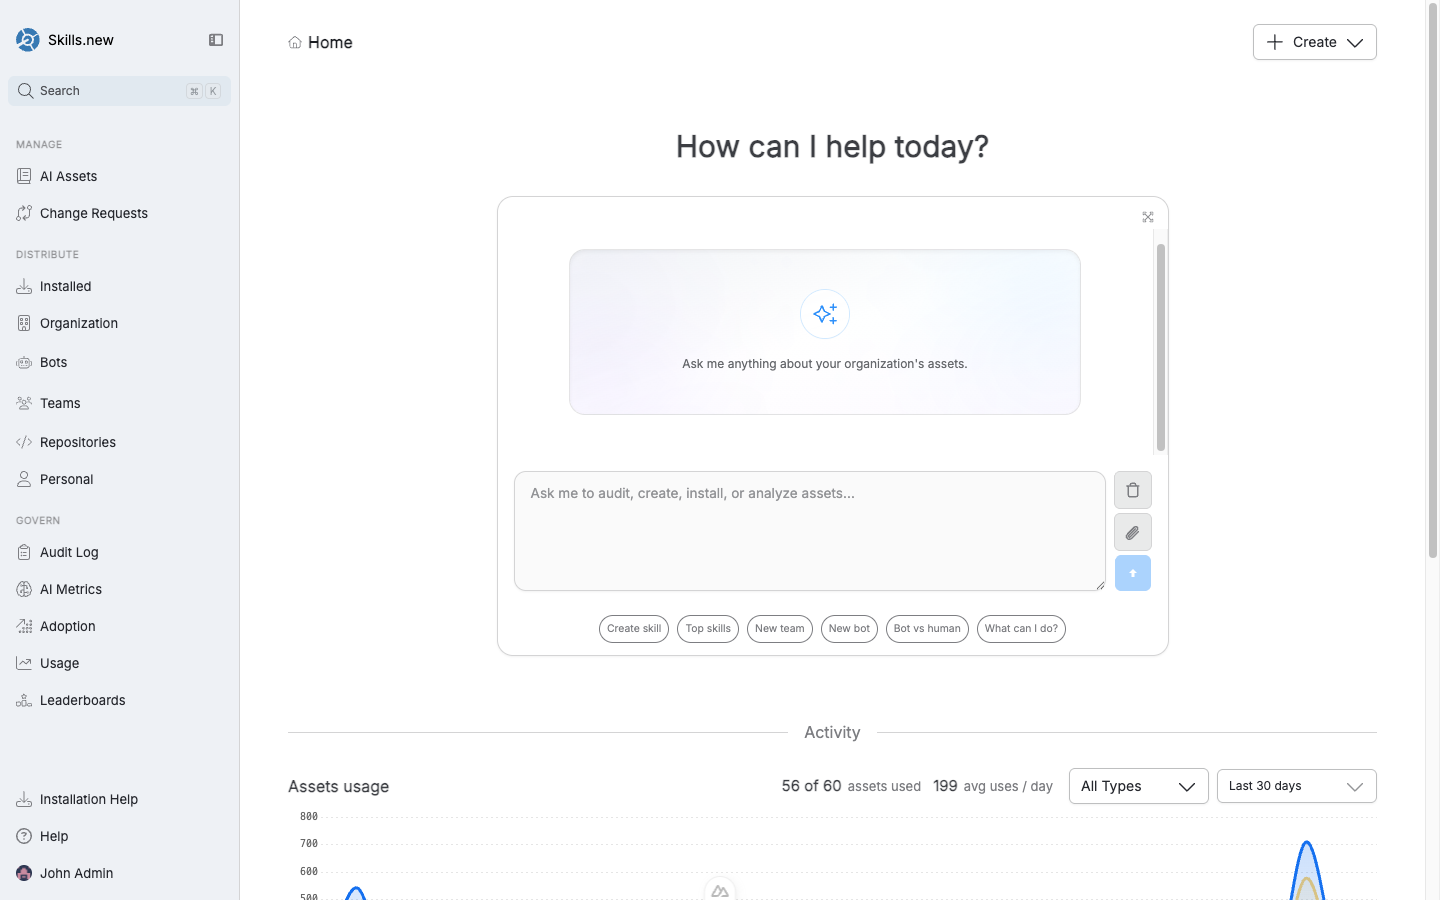Expand the All Types filter dropdown
This screenshot has width=1440, height=900.
[1138, 786]
